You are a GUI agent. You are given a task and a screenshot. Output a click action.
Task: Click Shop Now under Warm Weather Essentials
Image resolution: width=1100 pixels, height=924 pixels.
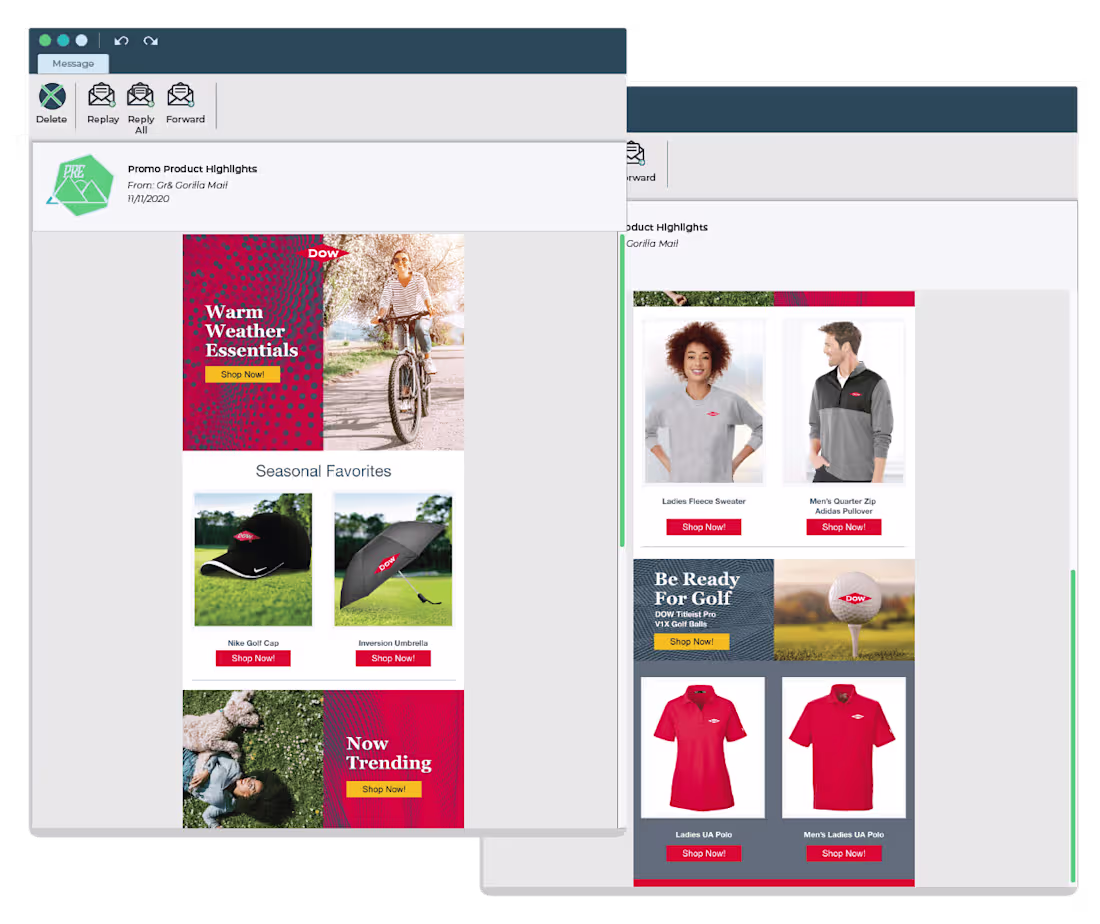(x=242, y=373)
